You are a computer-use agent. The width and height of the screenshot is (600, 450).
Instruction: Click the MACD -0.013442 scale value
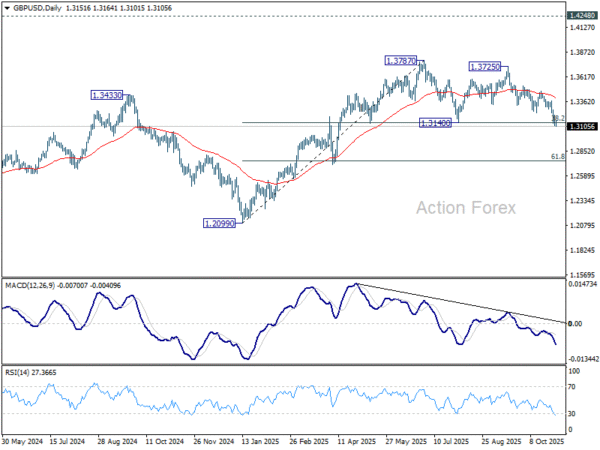(583, 359)
